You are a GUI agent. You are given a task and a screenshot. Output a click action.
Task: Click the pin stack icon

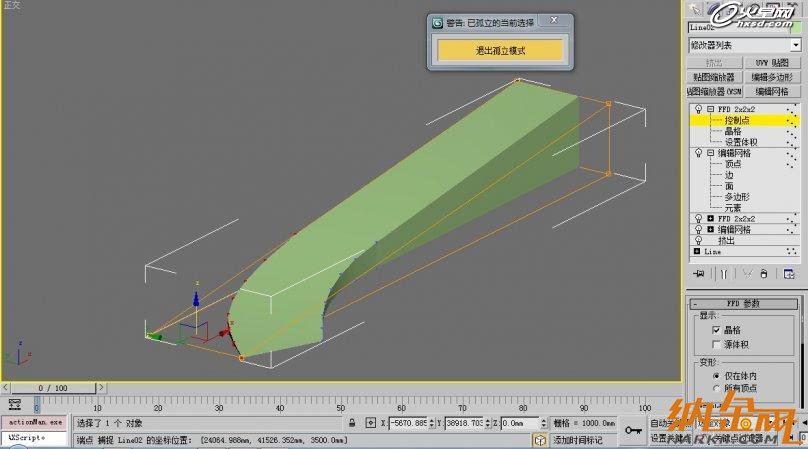(x=700, y=273)
